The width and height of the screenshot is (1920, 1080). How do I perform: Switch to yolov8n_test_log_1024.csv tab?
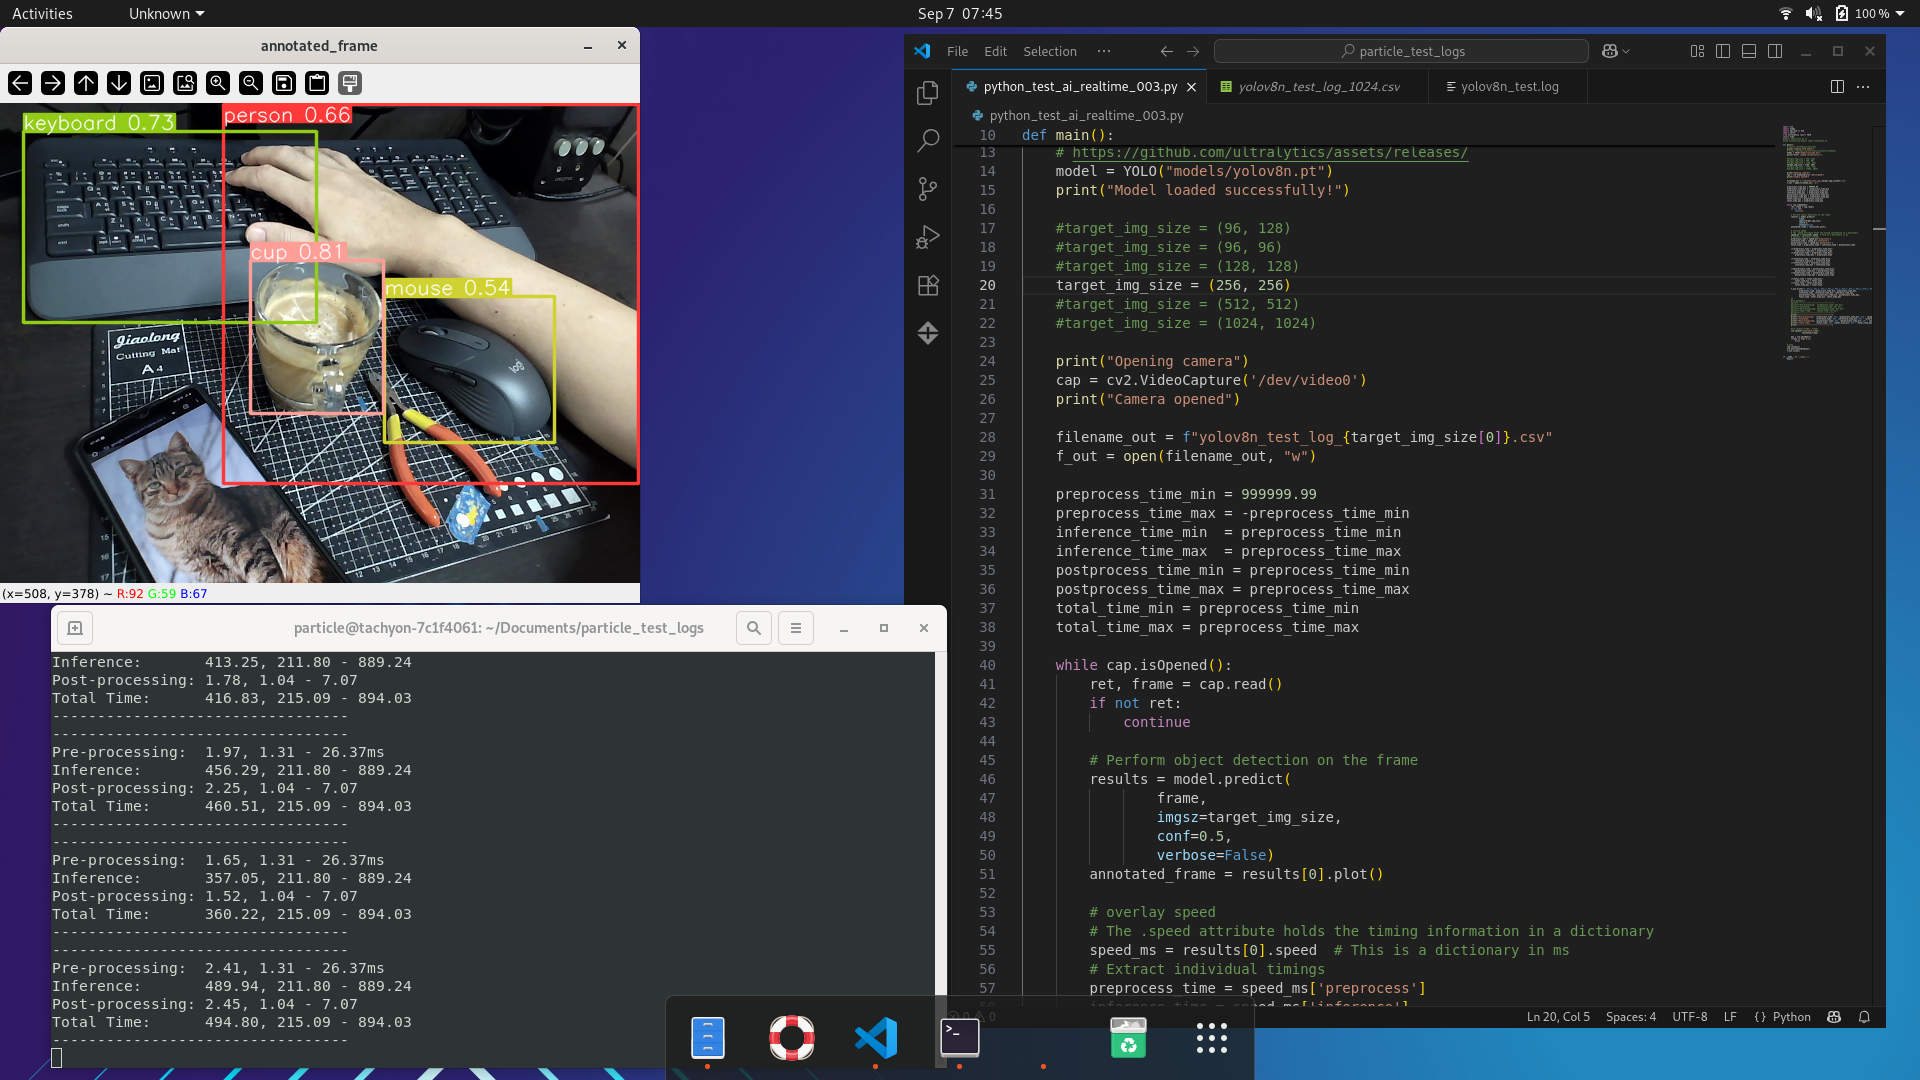coord(1318,87)
